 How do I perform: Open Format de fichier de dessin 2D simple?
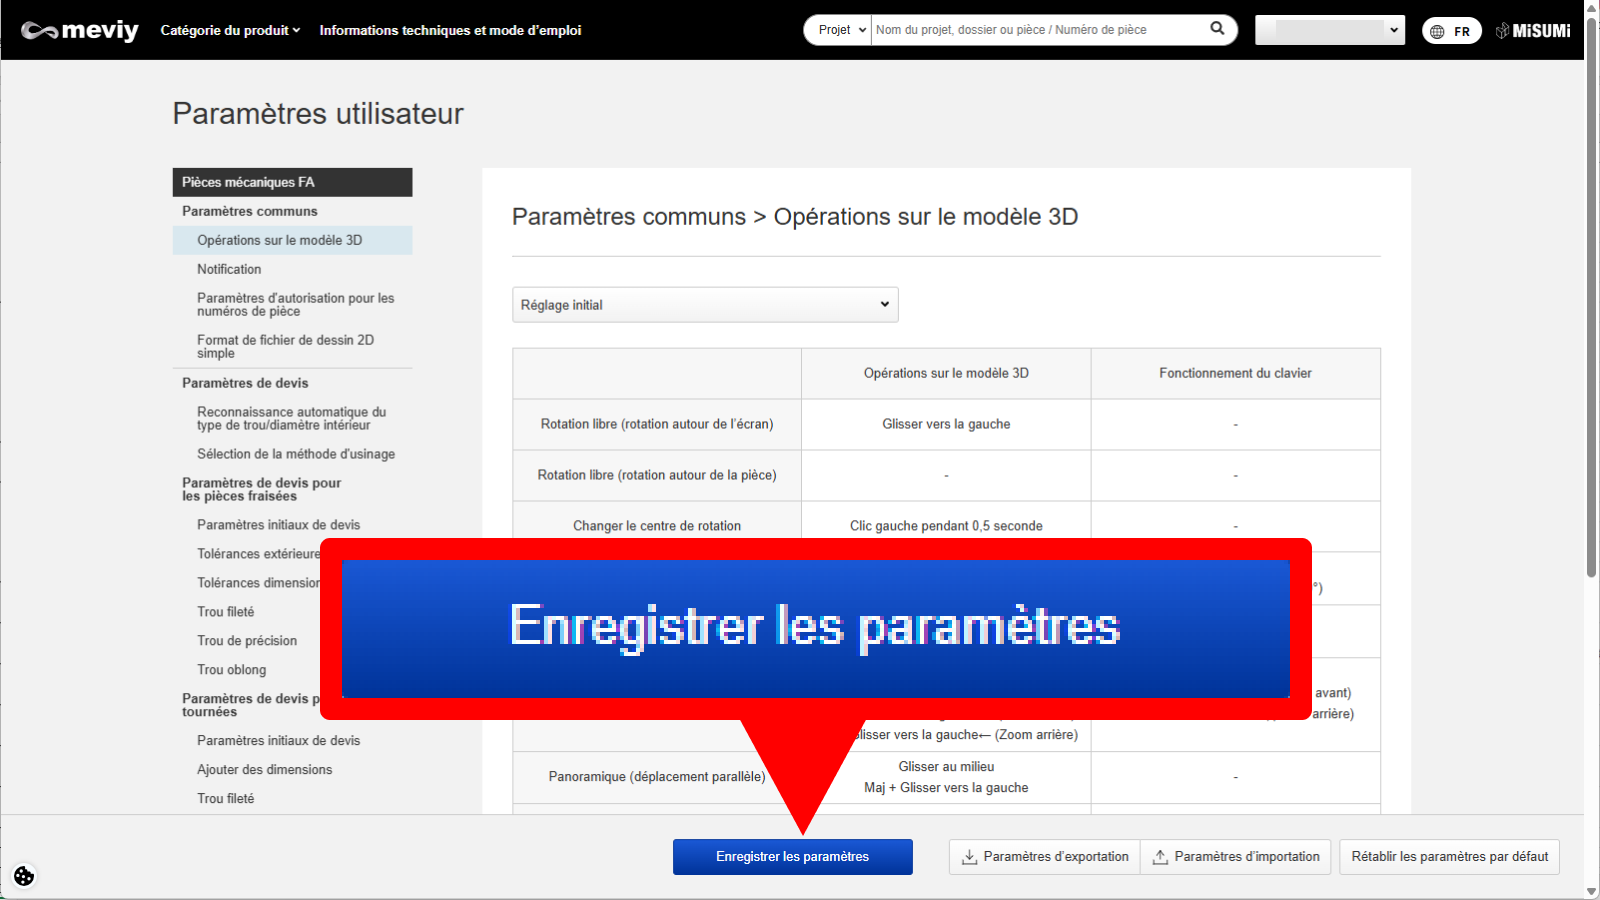coord(285,346)
